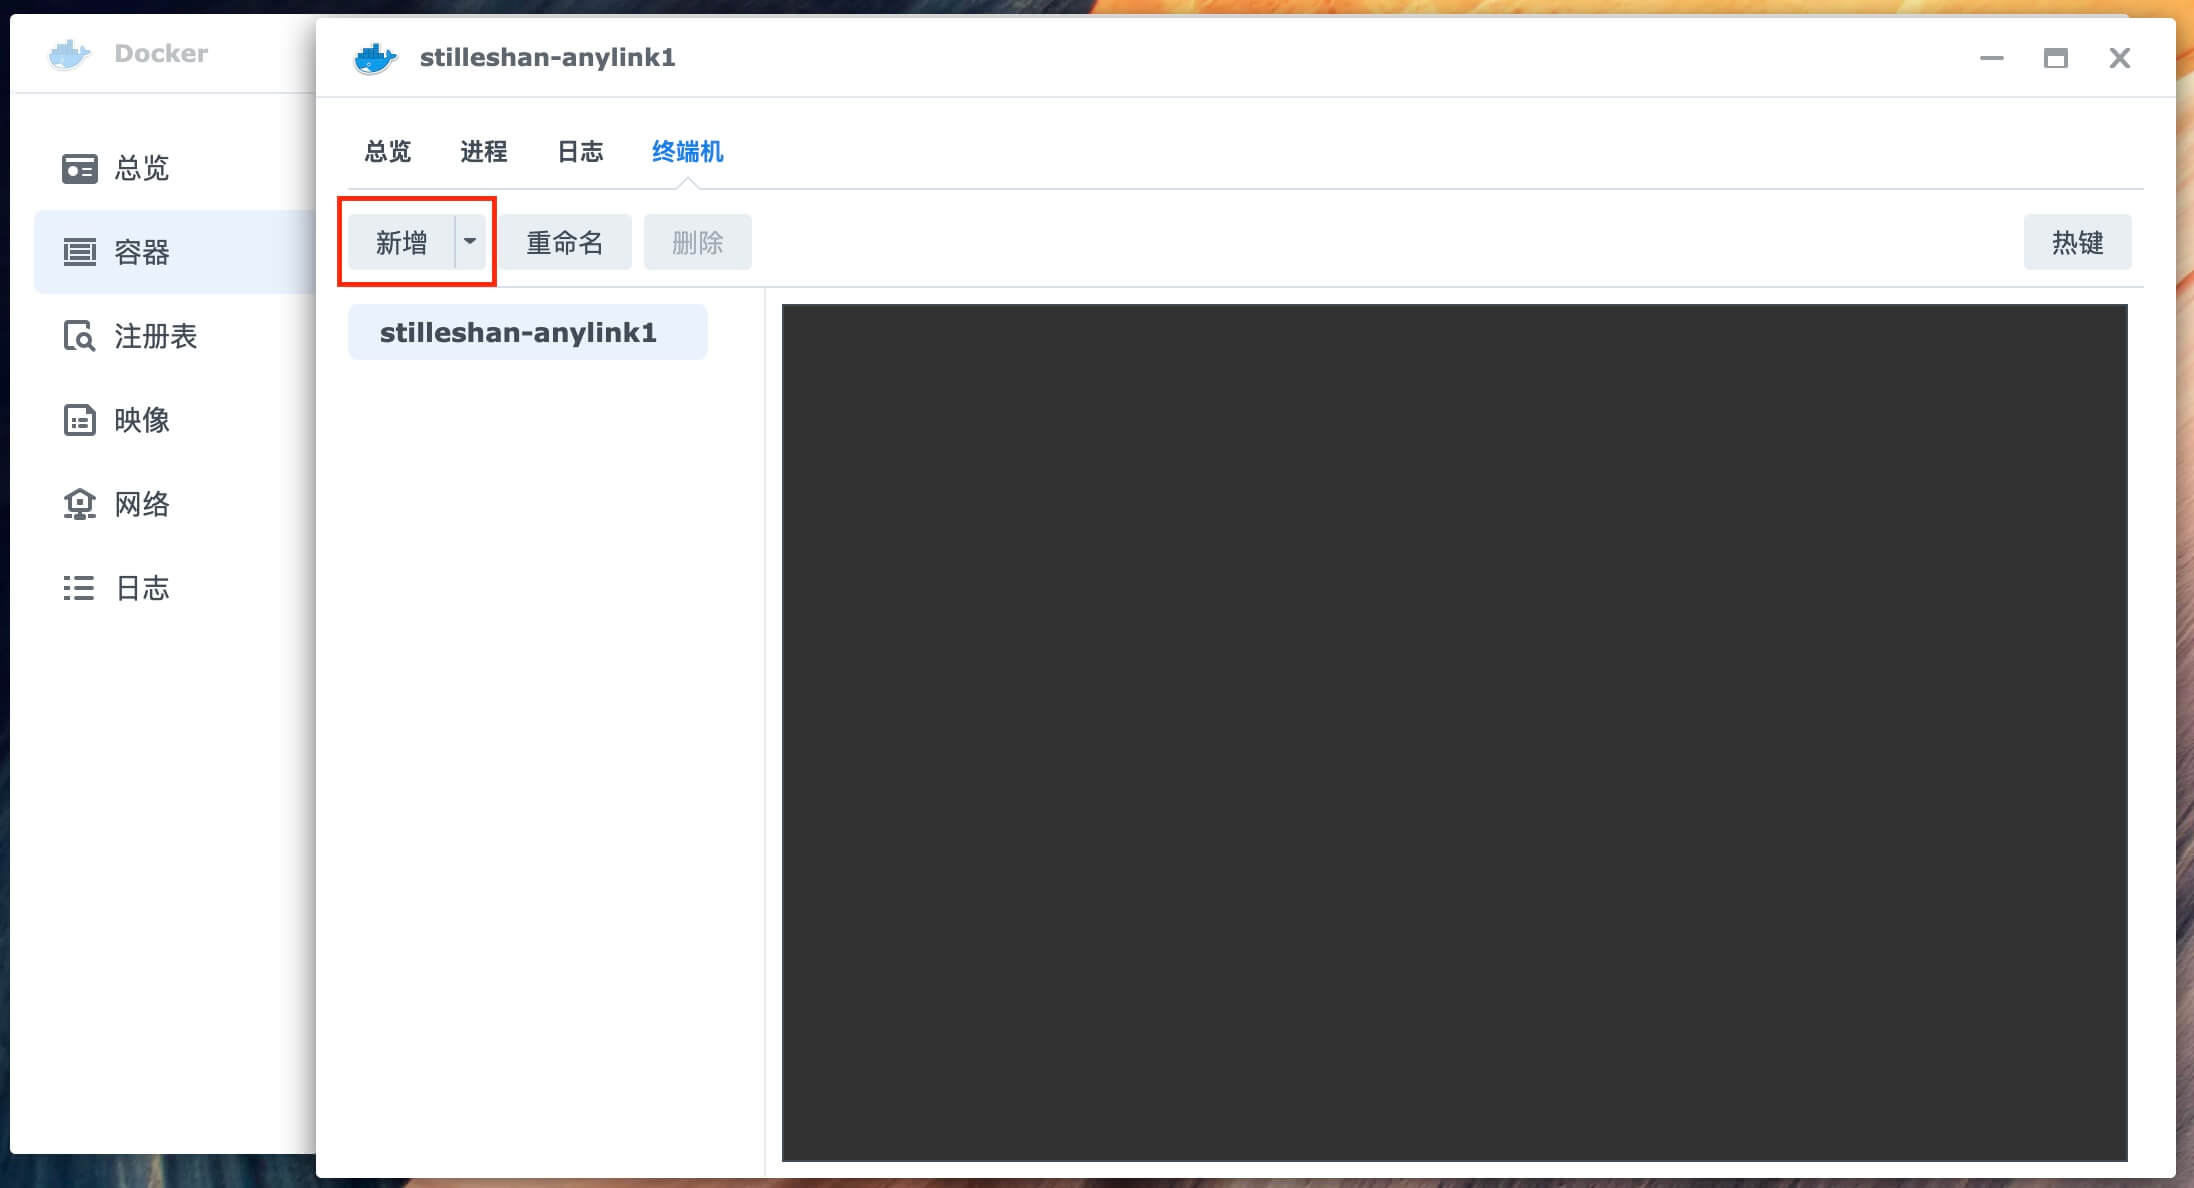Open the 日志 tab in container window

point(580,152)
